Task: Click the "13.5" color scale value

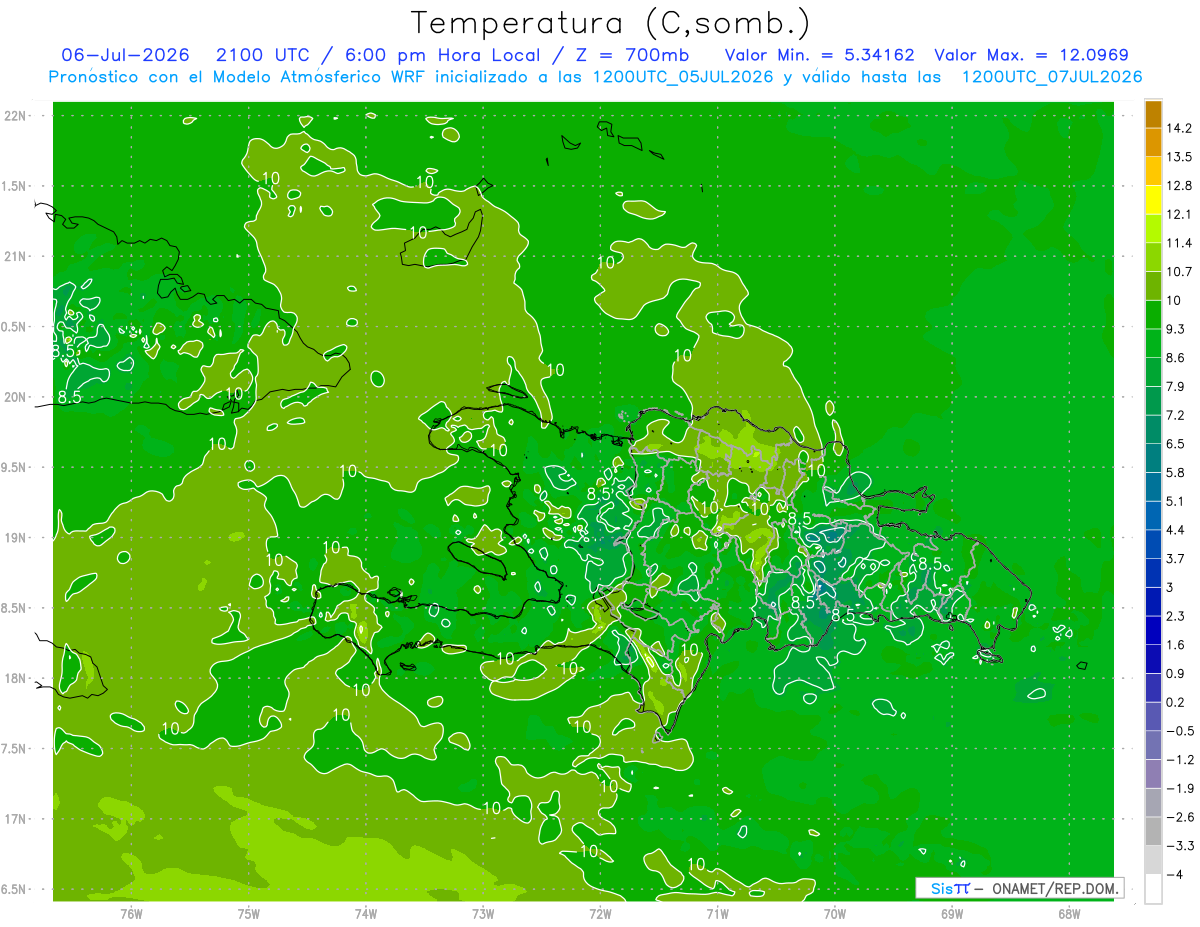Action: click(1180, 157)
